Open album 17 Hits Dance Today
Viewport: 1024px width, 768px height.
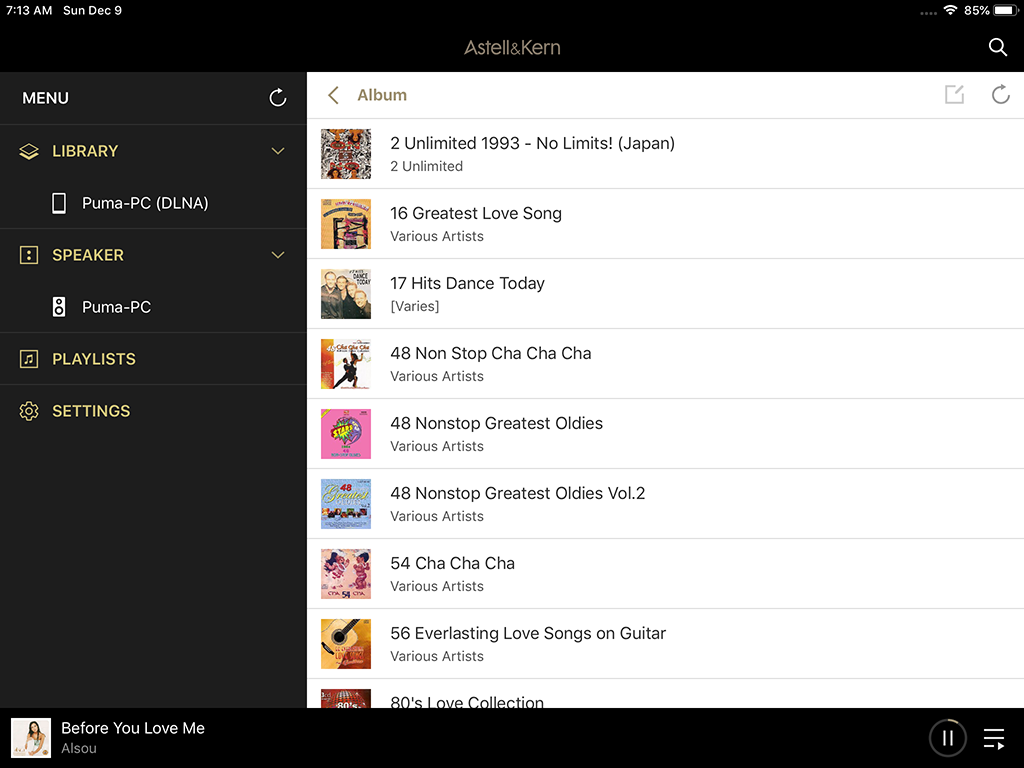coord(665,294)
